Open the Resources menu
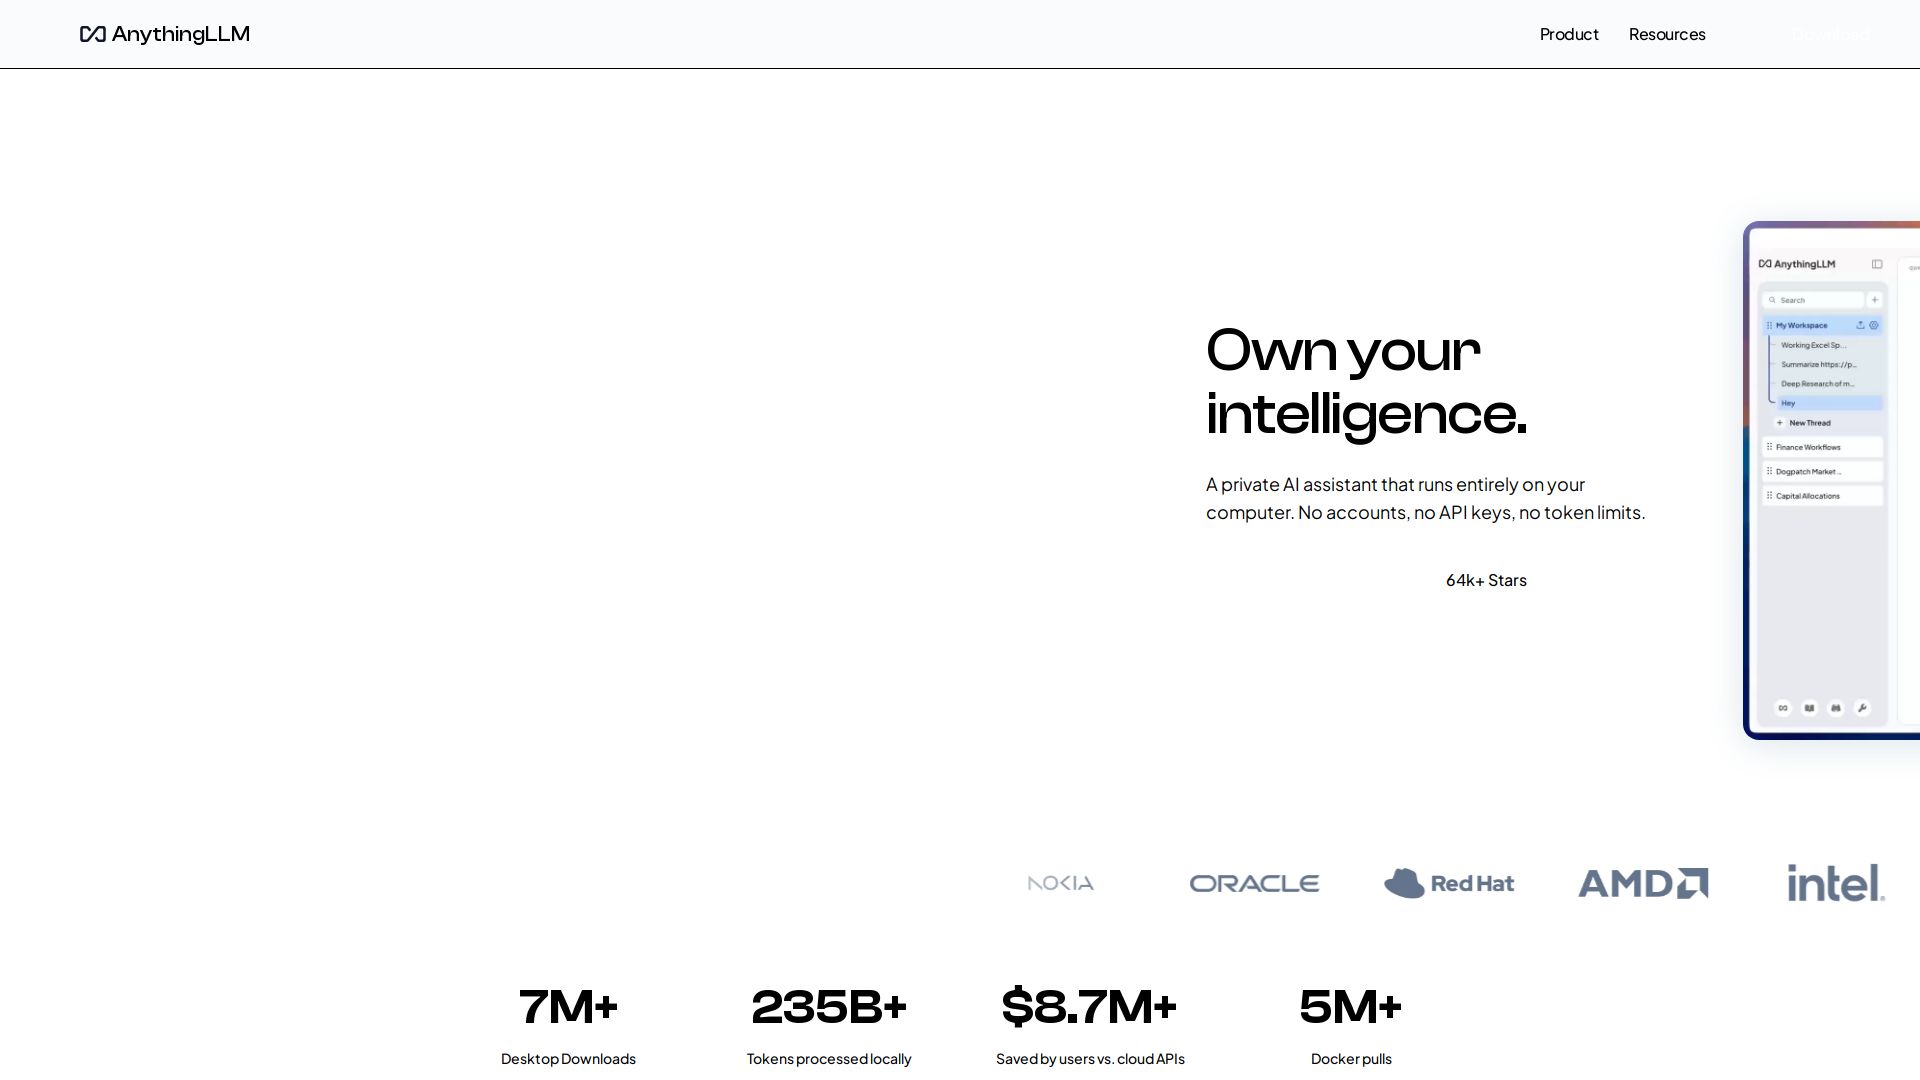The image size is (1920, 1080). click(1667, 34)
